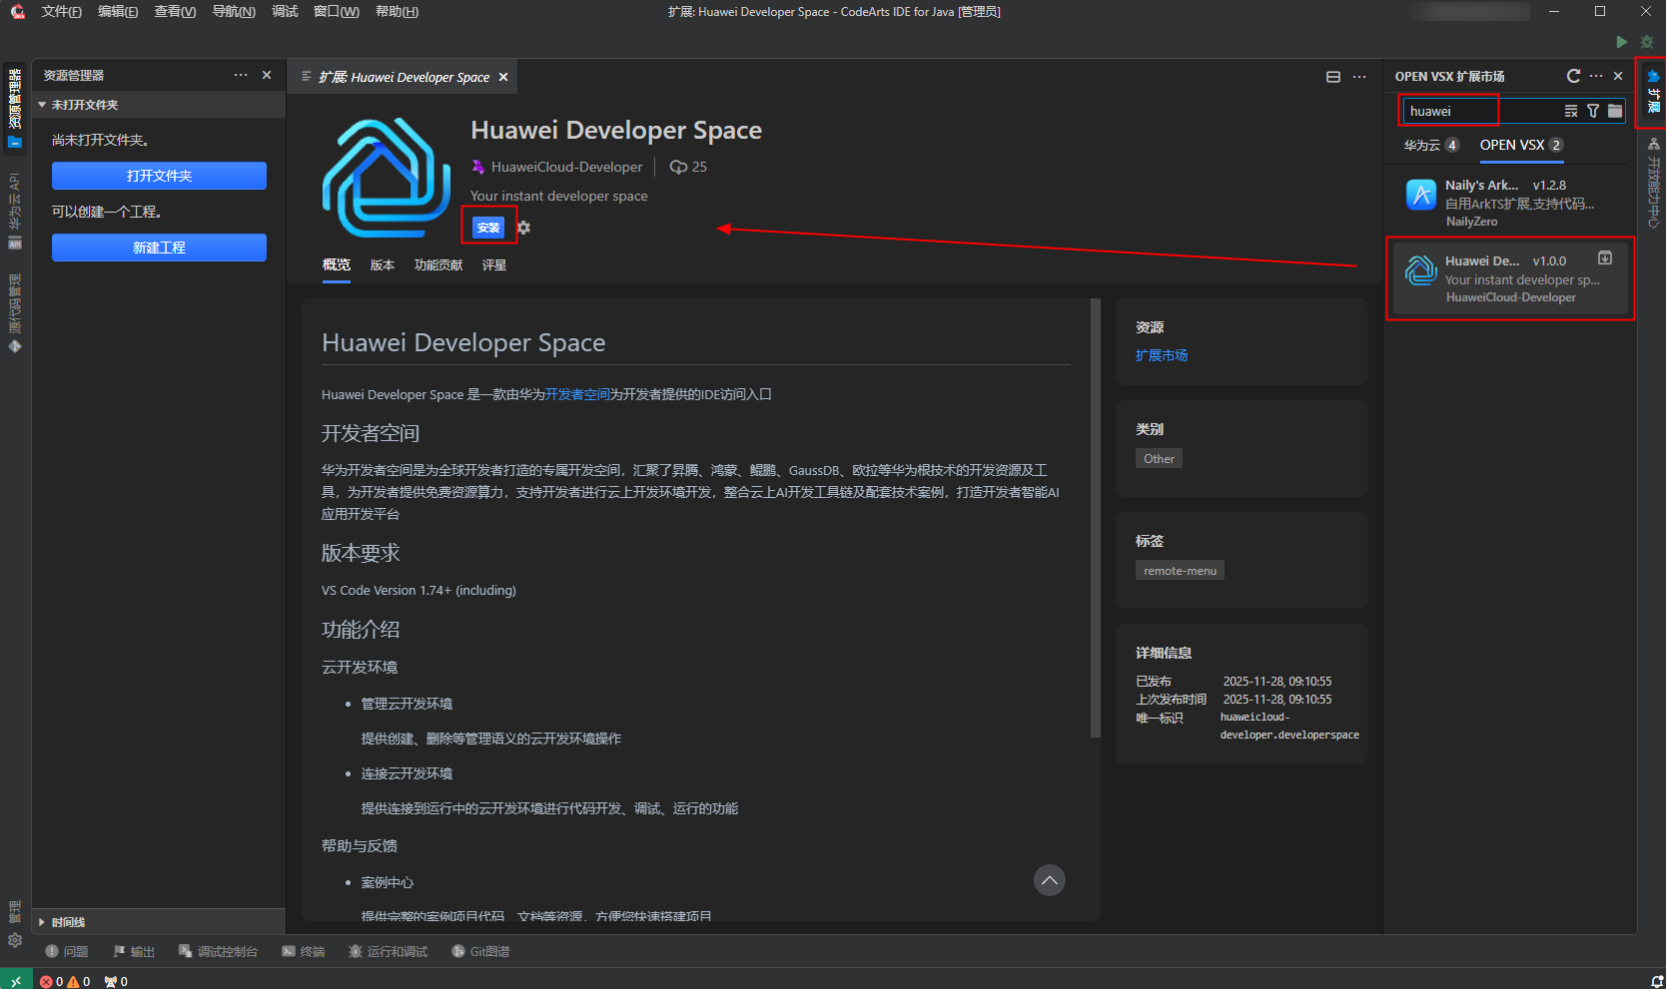Open Naily's Ark extension entry
Screen dimensions: 1666x989
point(1510,202)
